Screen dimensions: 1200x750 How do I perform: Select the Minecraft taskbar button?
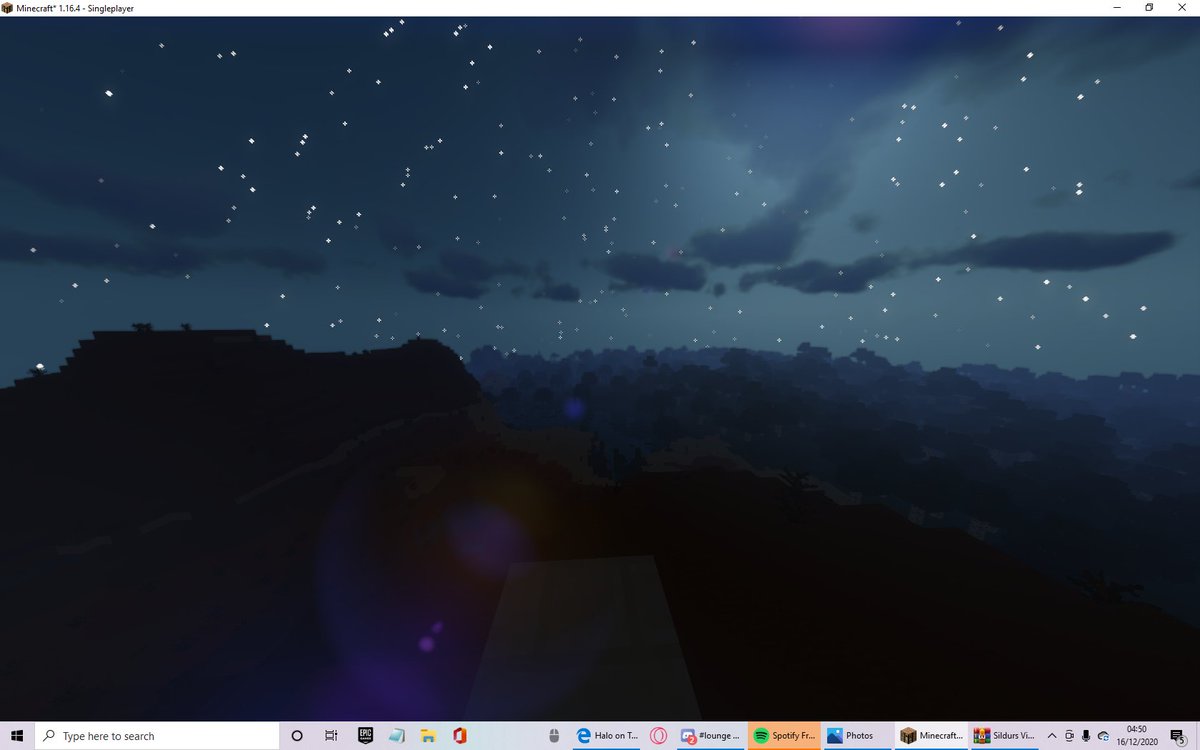pyautogui.click(x=930, y=736)
